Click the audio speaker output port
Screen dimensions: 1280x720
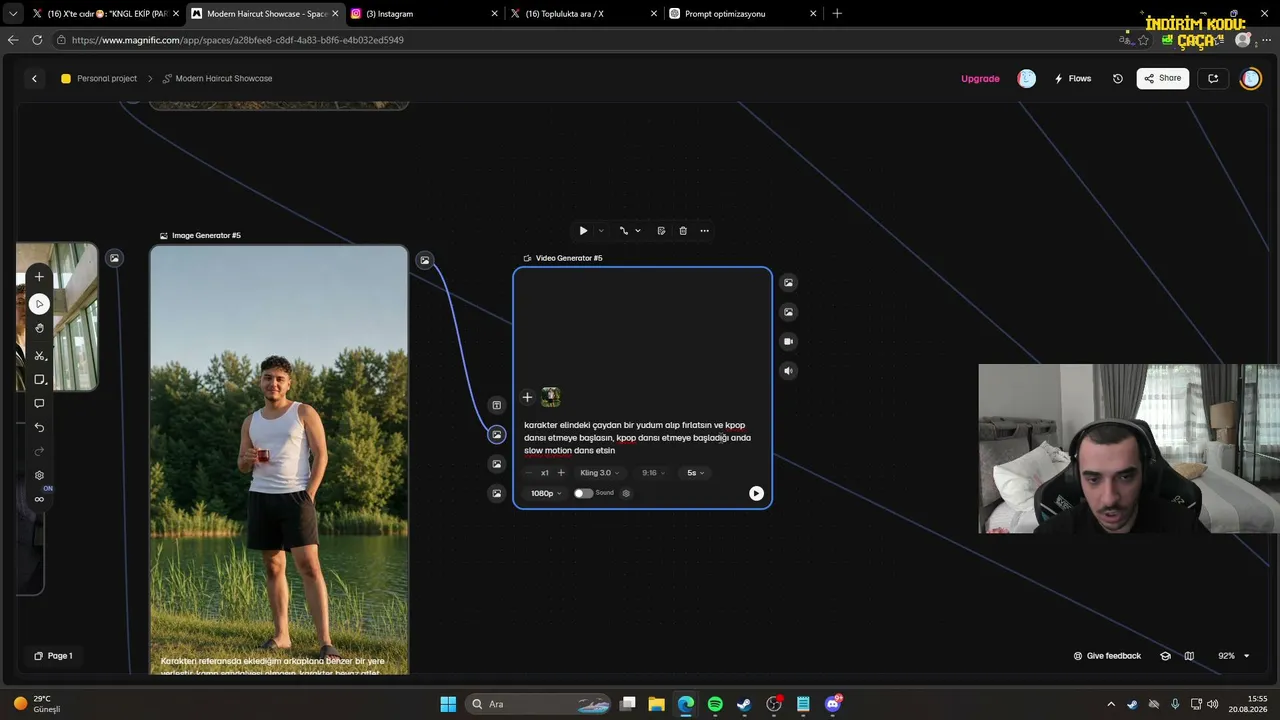click(788, 371)
